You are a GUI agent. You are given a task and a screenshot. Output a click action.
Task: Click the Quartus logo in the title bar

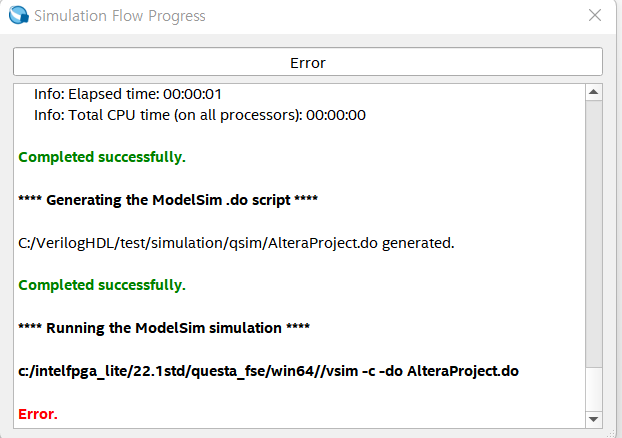(x=17, y=16)
